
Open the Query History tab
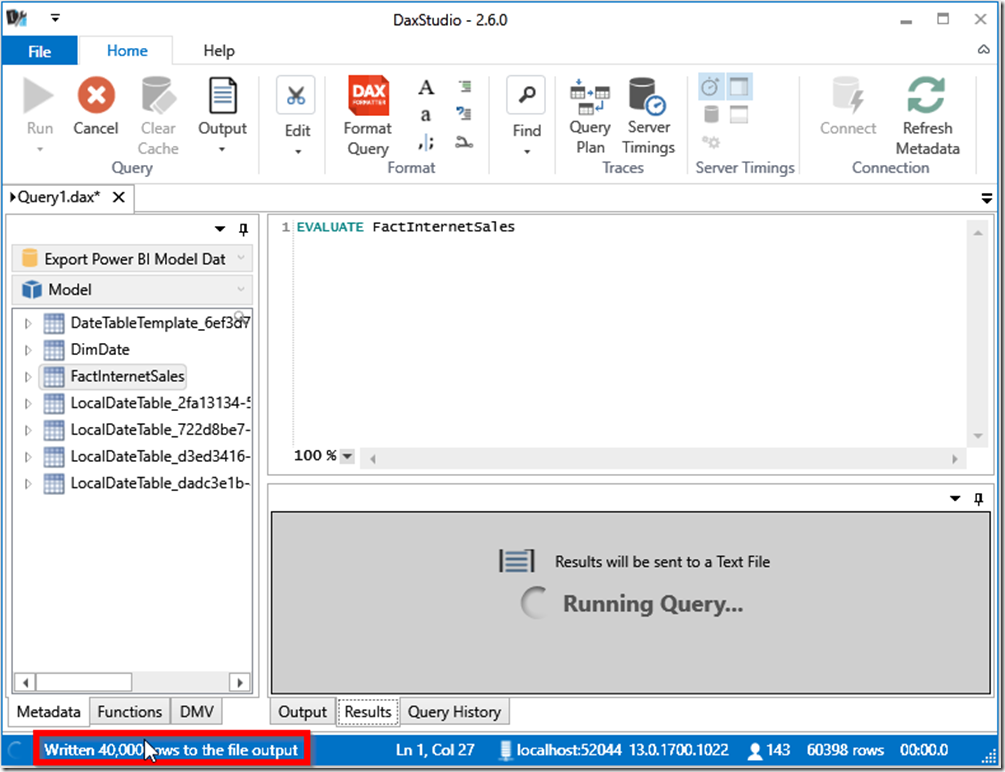coord(454,712)
